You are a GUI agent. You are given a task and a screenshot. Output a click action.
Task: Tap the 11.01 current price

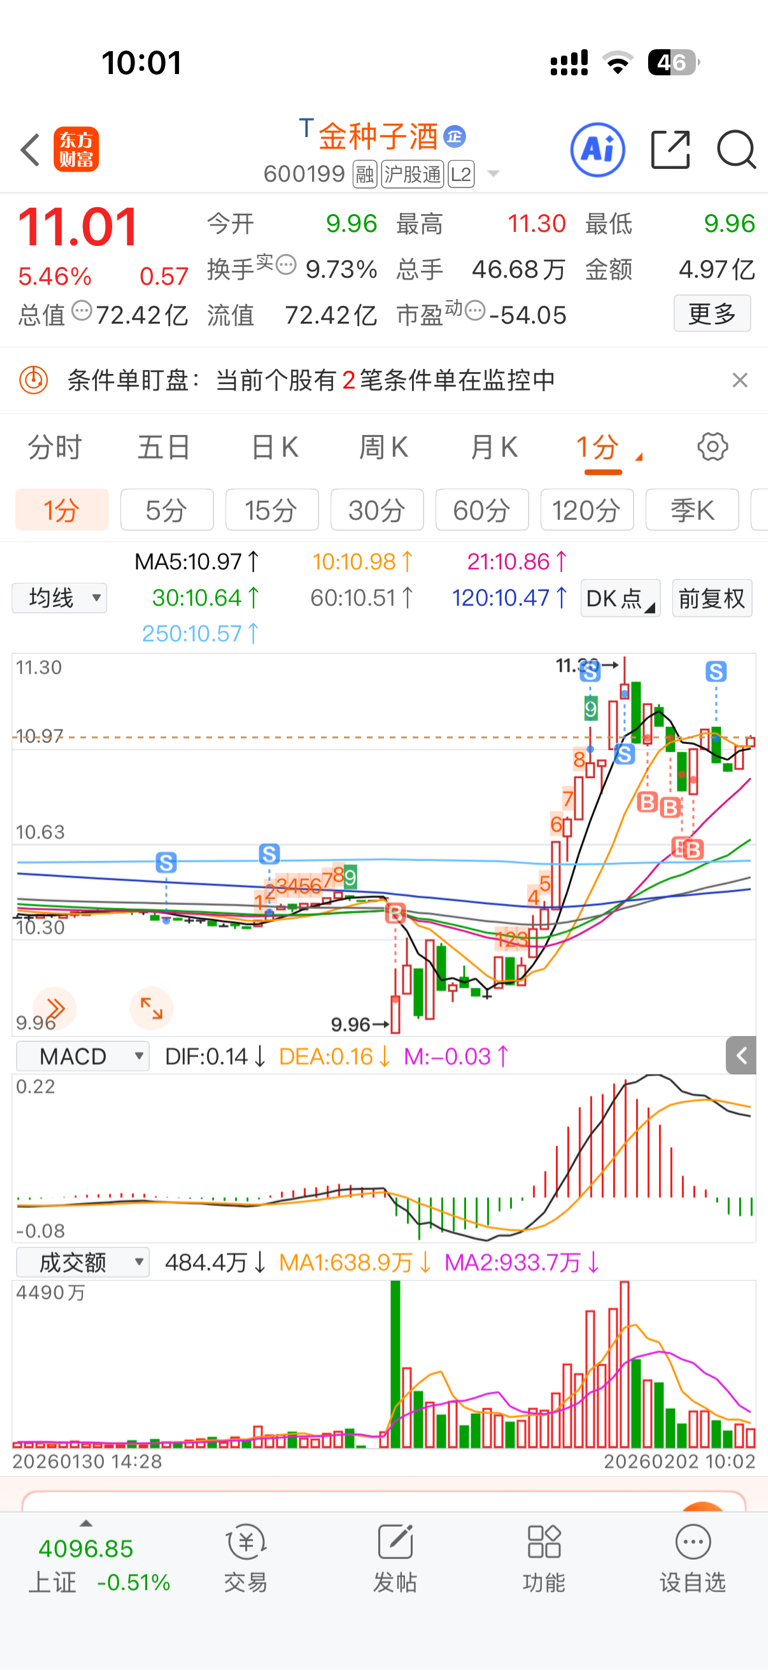[x=78, y=226]
